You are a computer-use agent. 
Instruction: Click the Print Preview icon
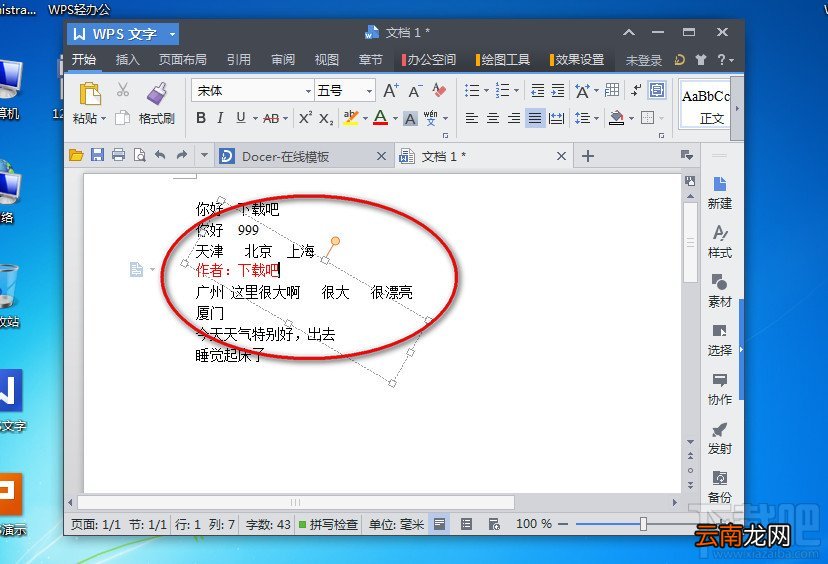139,155
